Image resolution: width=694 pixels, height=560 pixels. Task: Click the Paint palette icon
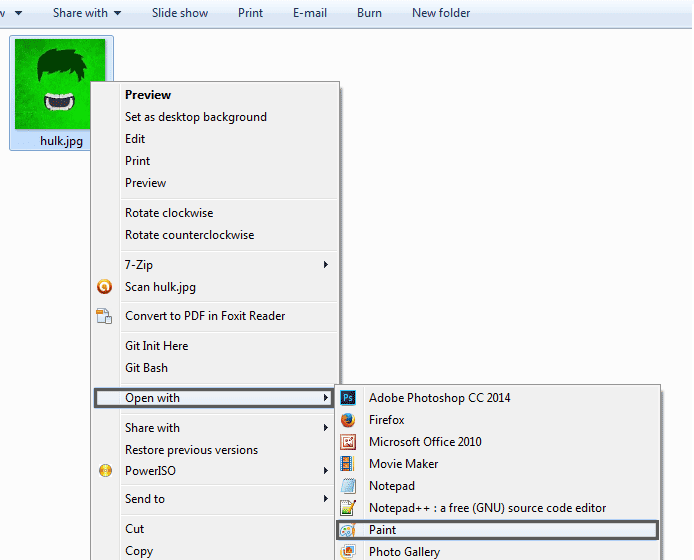click(x=348, y=530)
